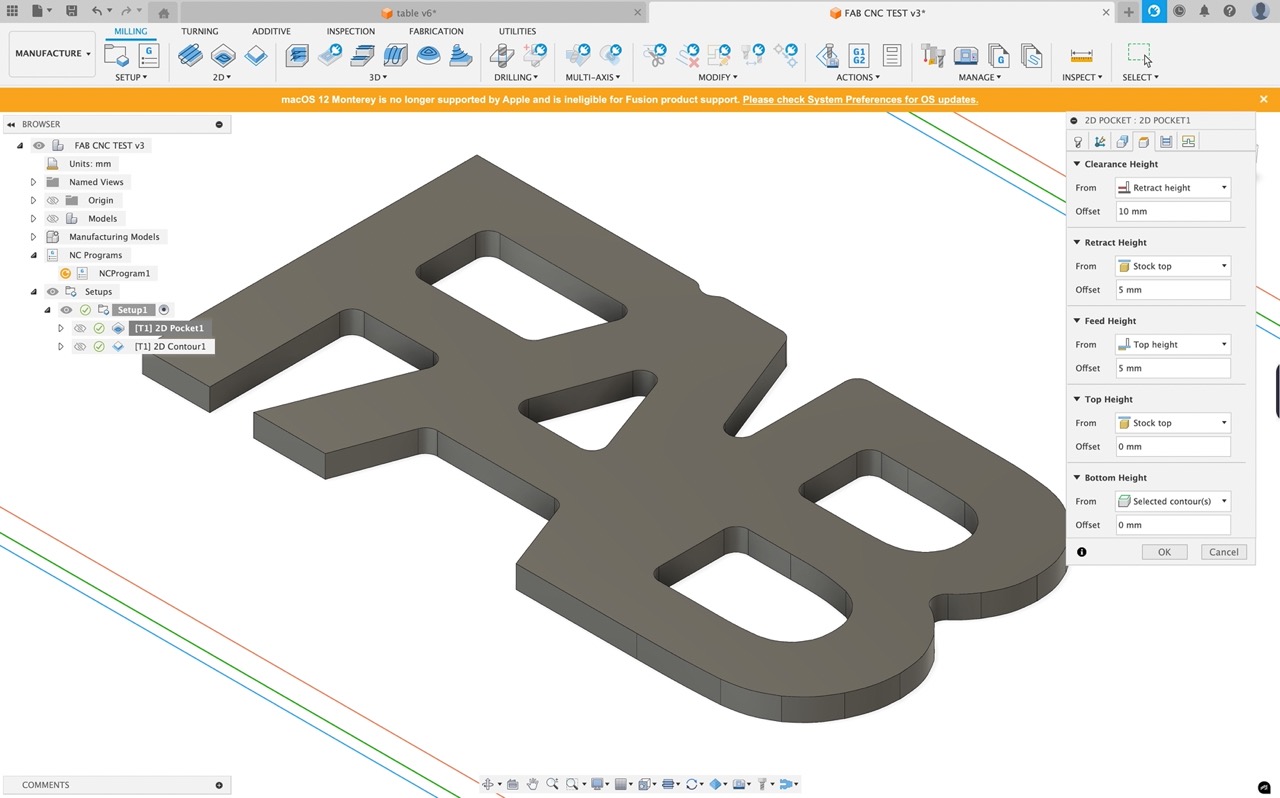
Task: Click the Retract Height Offset field
Action: [1172, 290]
